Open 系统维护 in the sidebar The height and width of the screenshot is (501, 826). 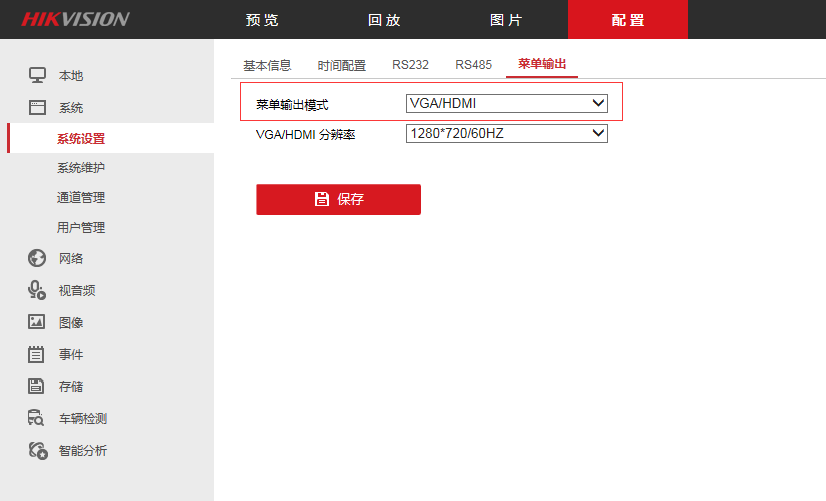coord(81,168)
